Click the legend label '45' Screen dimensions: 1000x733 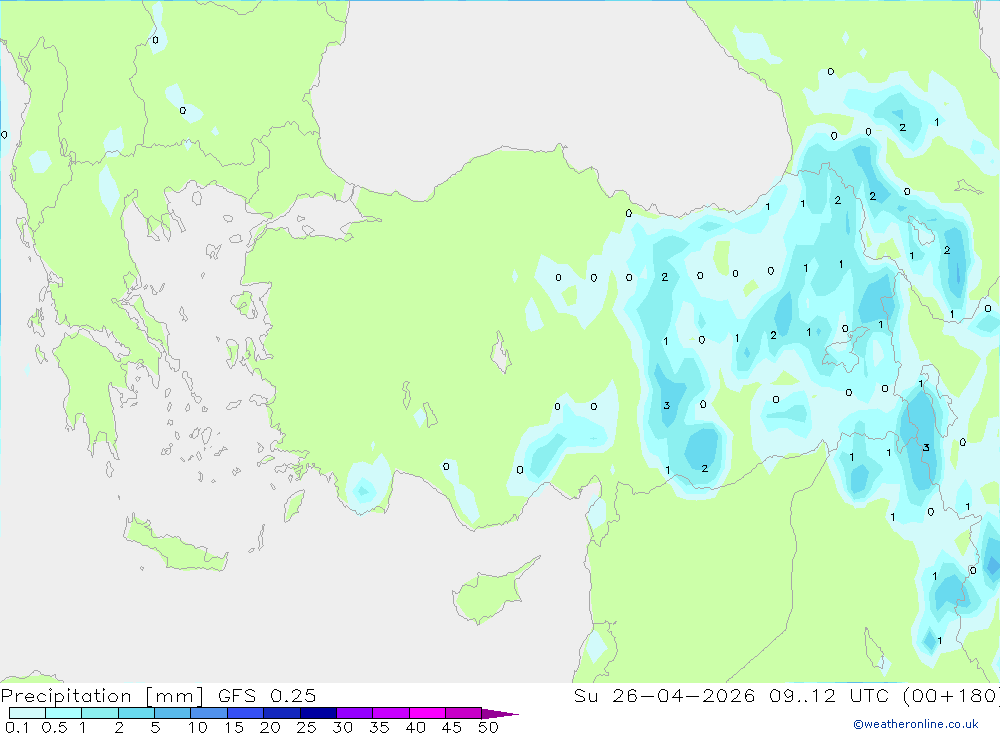(x=452, y=727)
